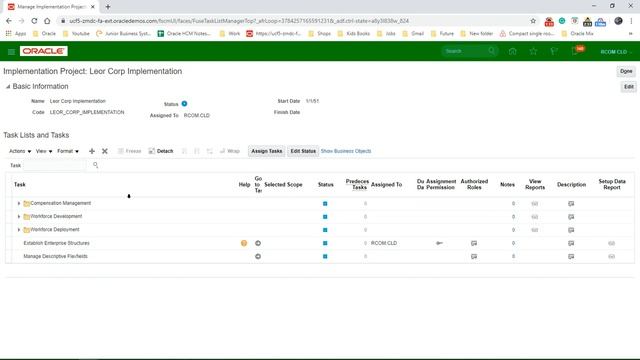Open the Oracle navigator hamburger menu
The height and width of the screenshot is (360, 640).
[x=11, y=51]
